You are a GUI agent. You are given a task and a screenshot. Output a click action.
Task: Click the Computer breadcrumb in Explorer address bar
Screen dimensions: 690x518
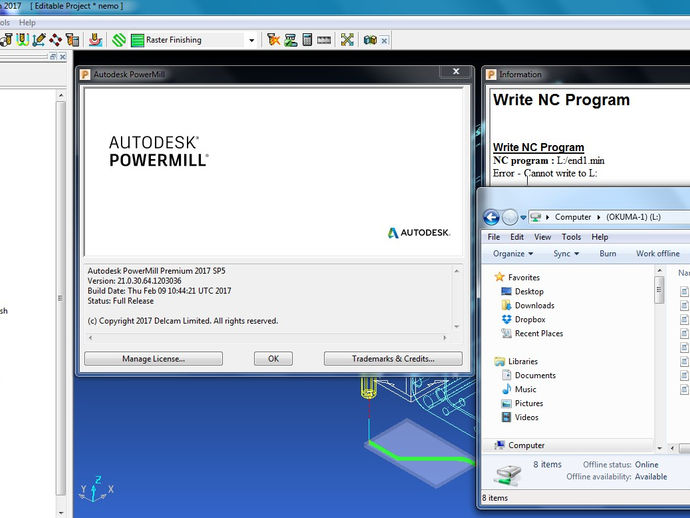tap(573, 217)
